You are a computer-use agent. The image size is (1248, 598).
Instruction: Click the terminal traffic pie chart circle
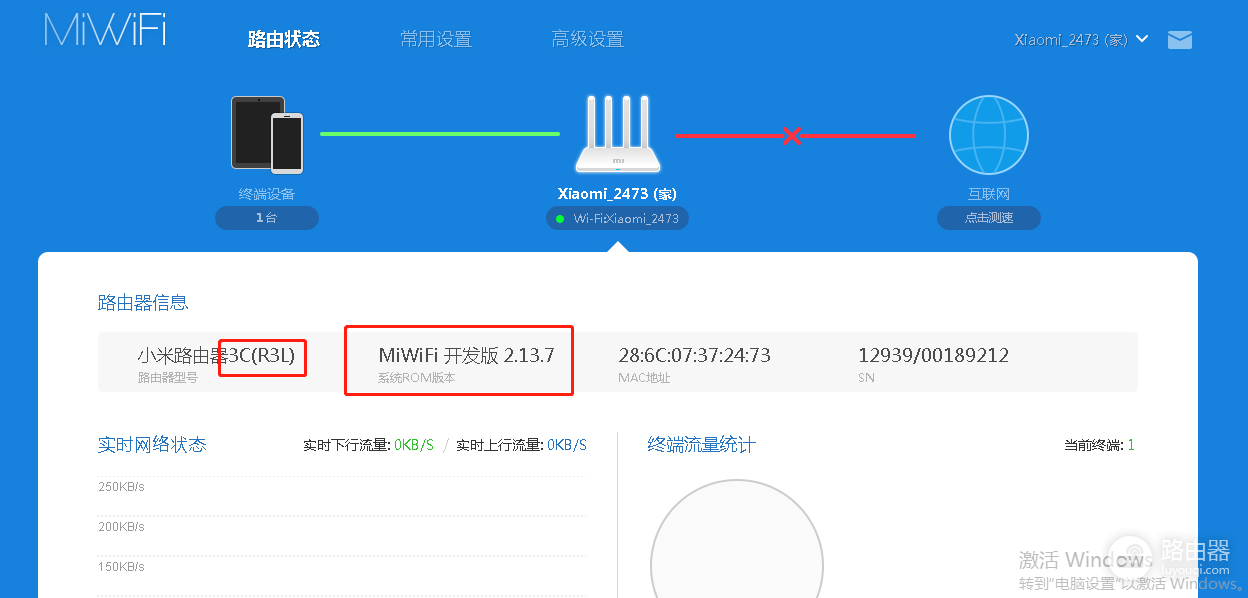pyautogui.click(x=737, y=539)
